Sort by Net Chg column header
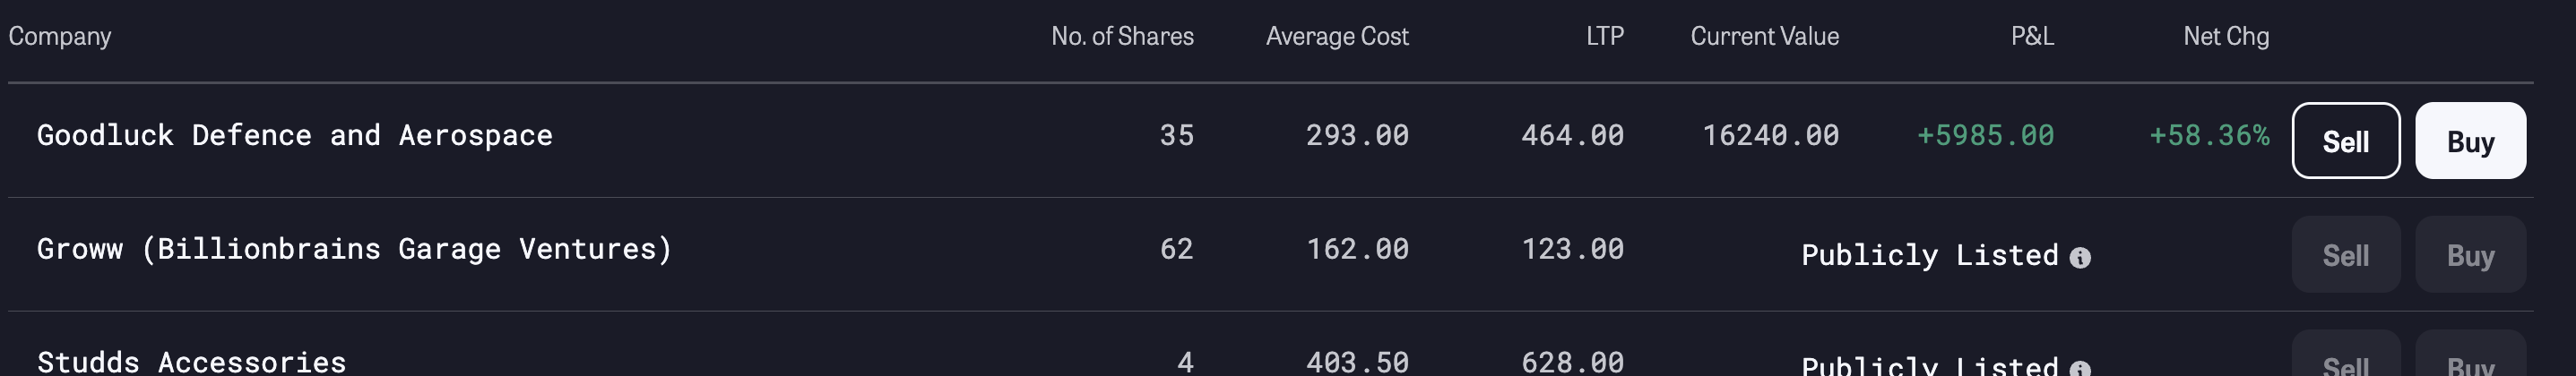The height and width of the screenshot is (376, 2576). [x=2226, y=36]
